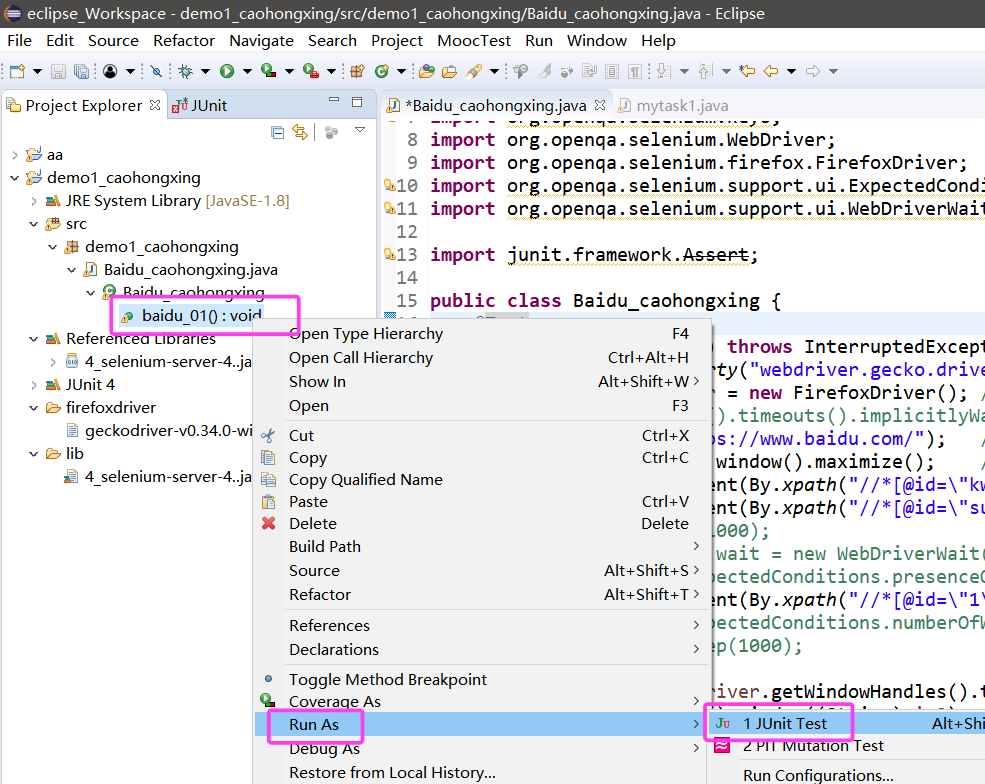This screenshot has height=784, width=985.
Task: Open dropdown arrow next to Run icon
Action: [247, 71]
